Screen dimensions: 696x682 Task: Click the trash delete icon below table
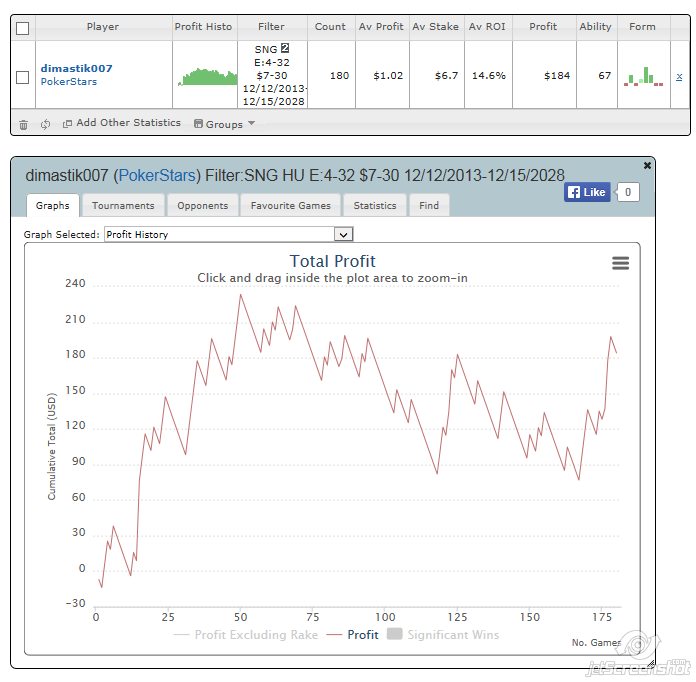pos(24,125)
